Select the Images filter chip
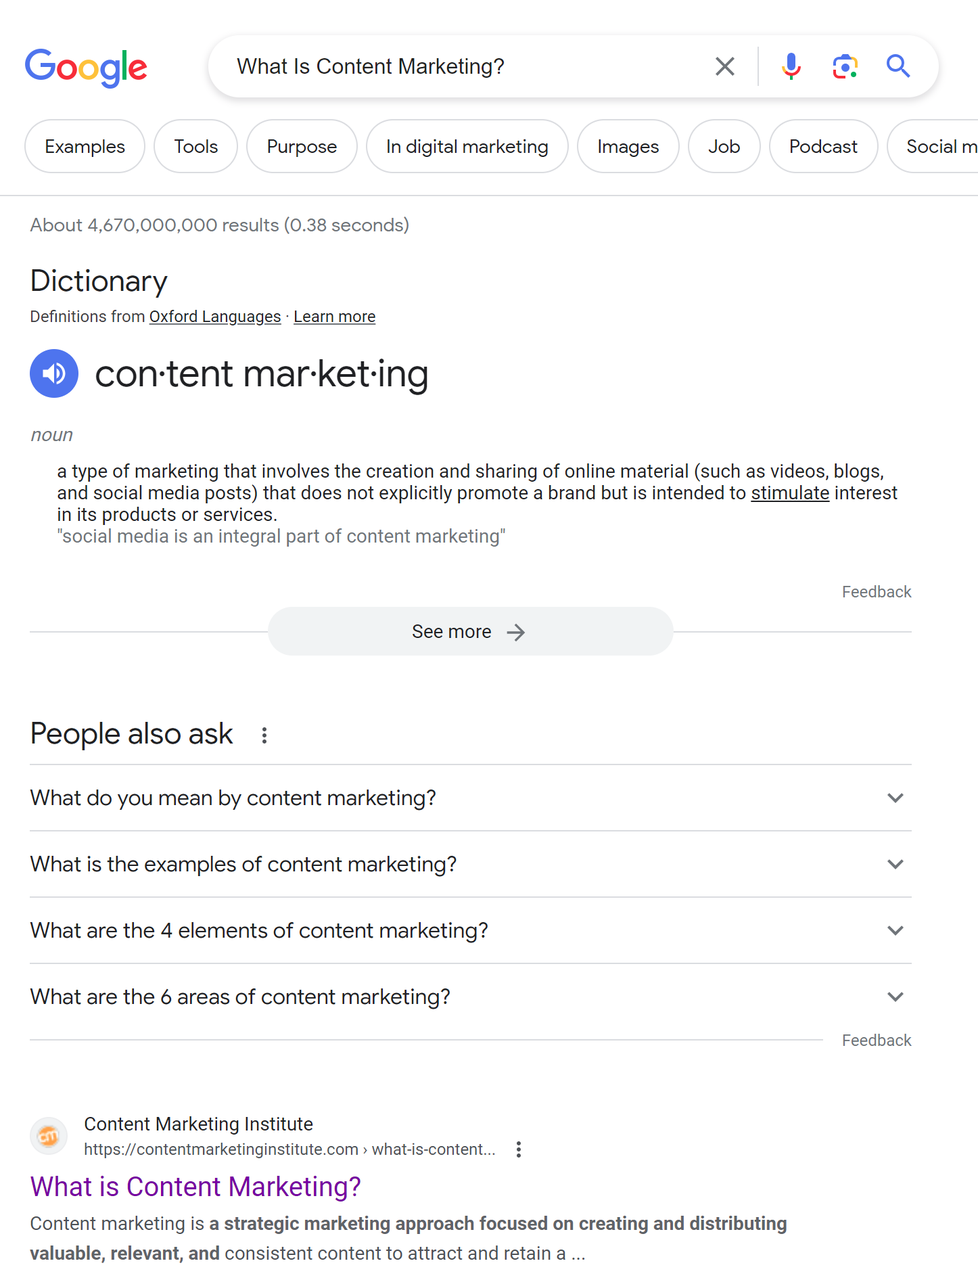 [x=628, y=146]
